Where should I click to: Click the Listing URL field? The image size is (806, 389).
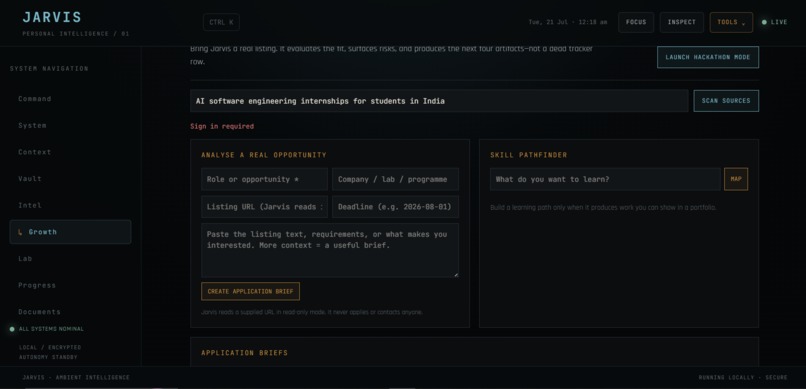tap(264, 207)
